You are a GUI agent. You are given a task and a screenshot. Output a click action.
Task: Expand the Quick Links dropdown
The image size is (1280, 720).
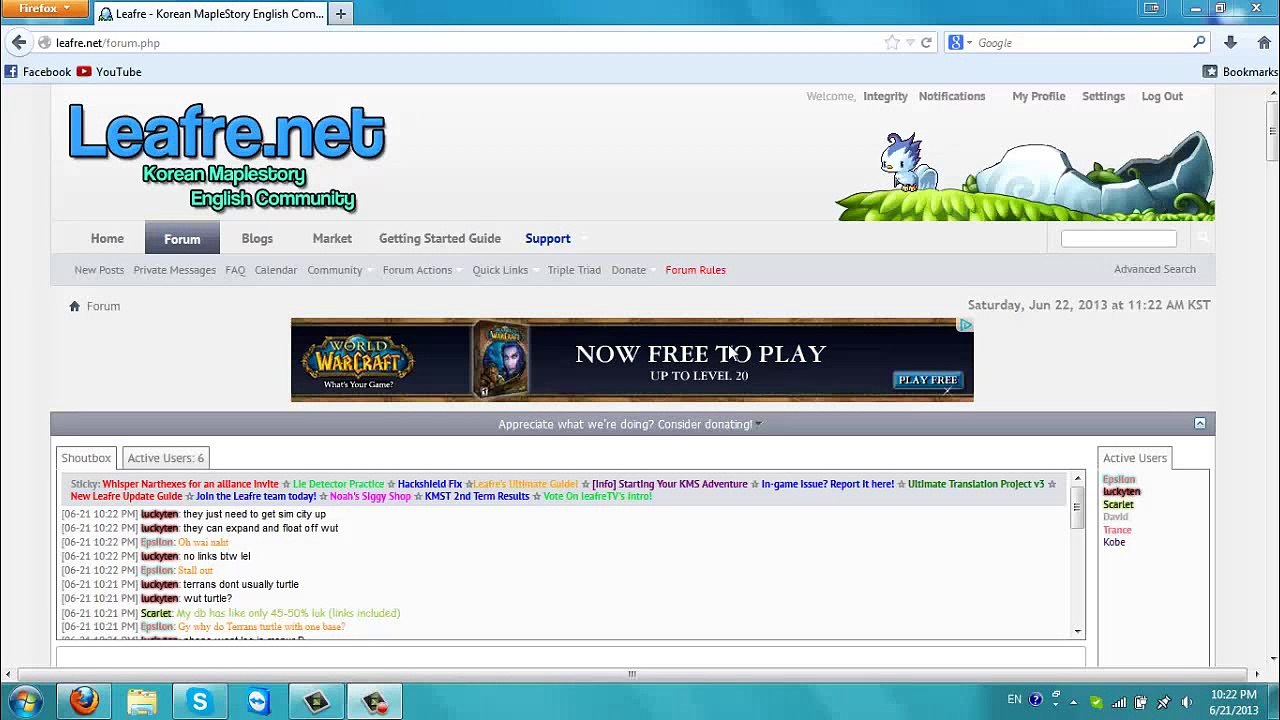[x=505, y=270]
